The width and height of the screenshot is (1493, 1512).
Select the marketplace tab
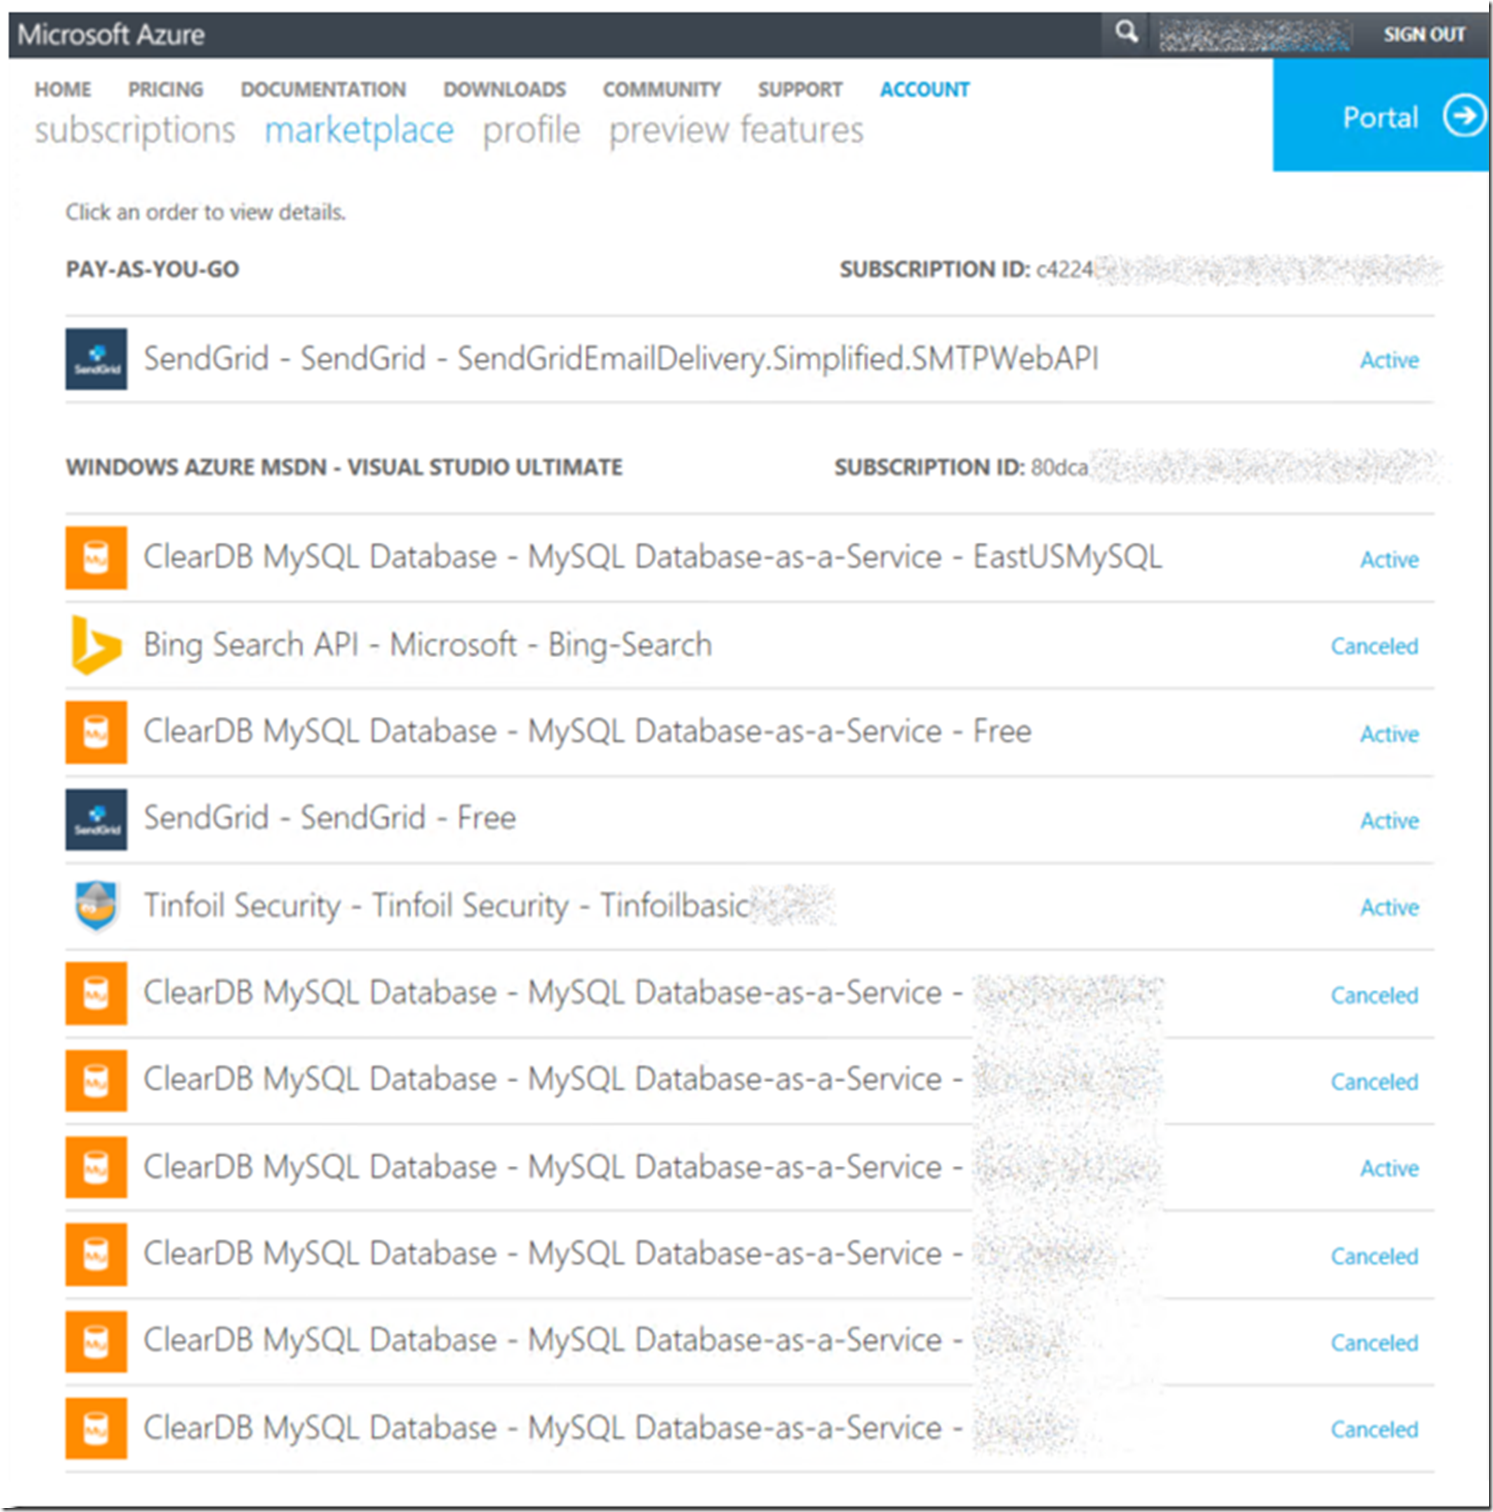tap(359, 130)
